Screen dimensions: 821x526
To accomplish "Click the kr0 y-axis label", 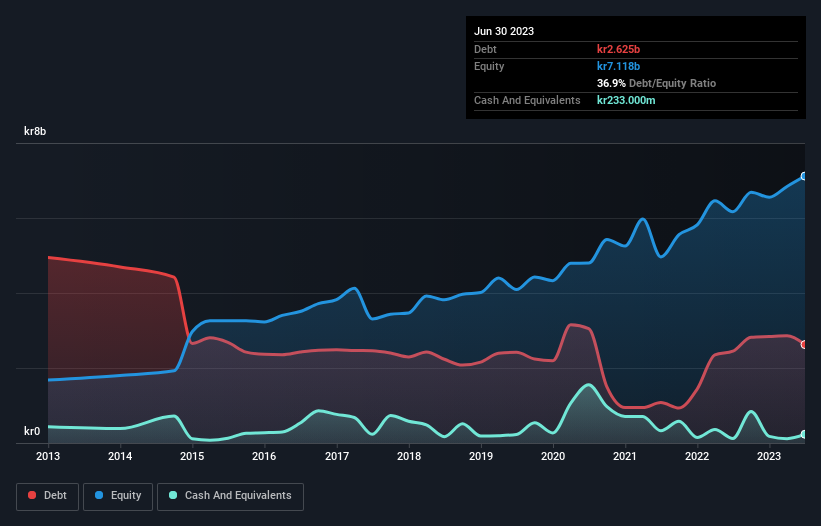I will 32,431.
